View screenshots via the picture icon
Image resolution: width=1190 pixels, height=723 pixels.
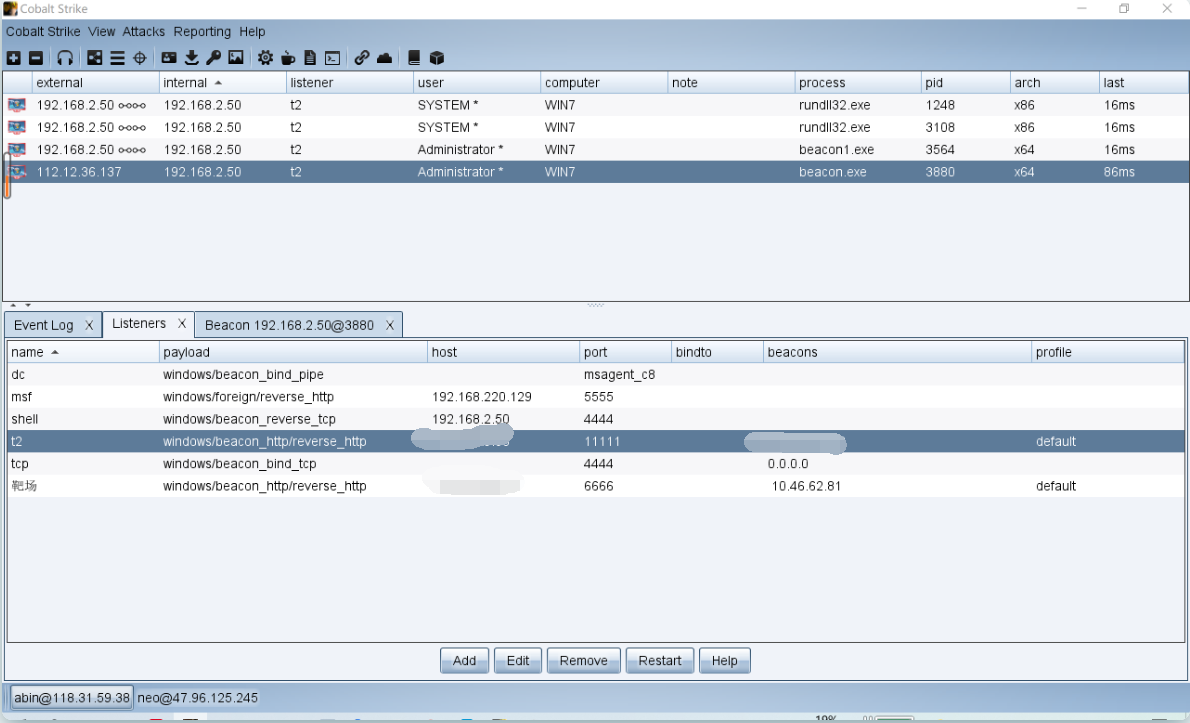click(236, 58)
